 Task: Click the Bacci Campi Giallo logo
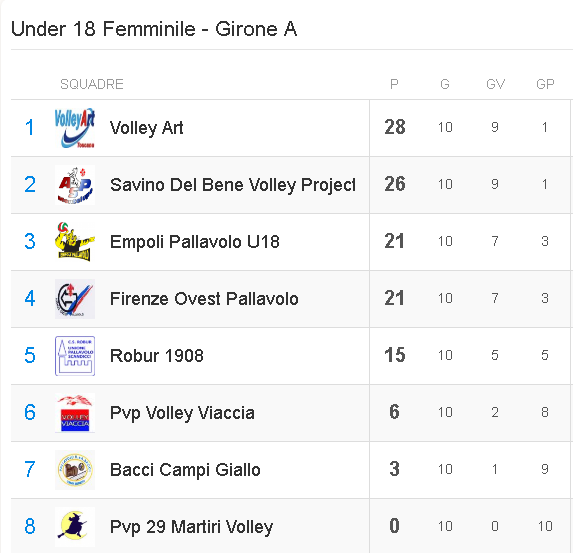pos(75,470)
